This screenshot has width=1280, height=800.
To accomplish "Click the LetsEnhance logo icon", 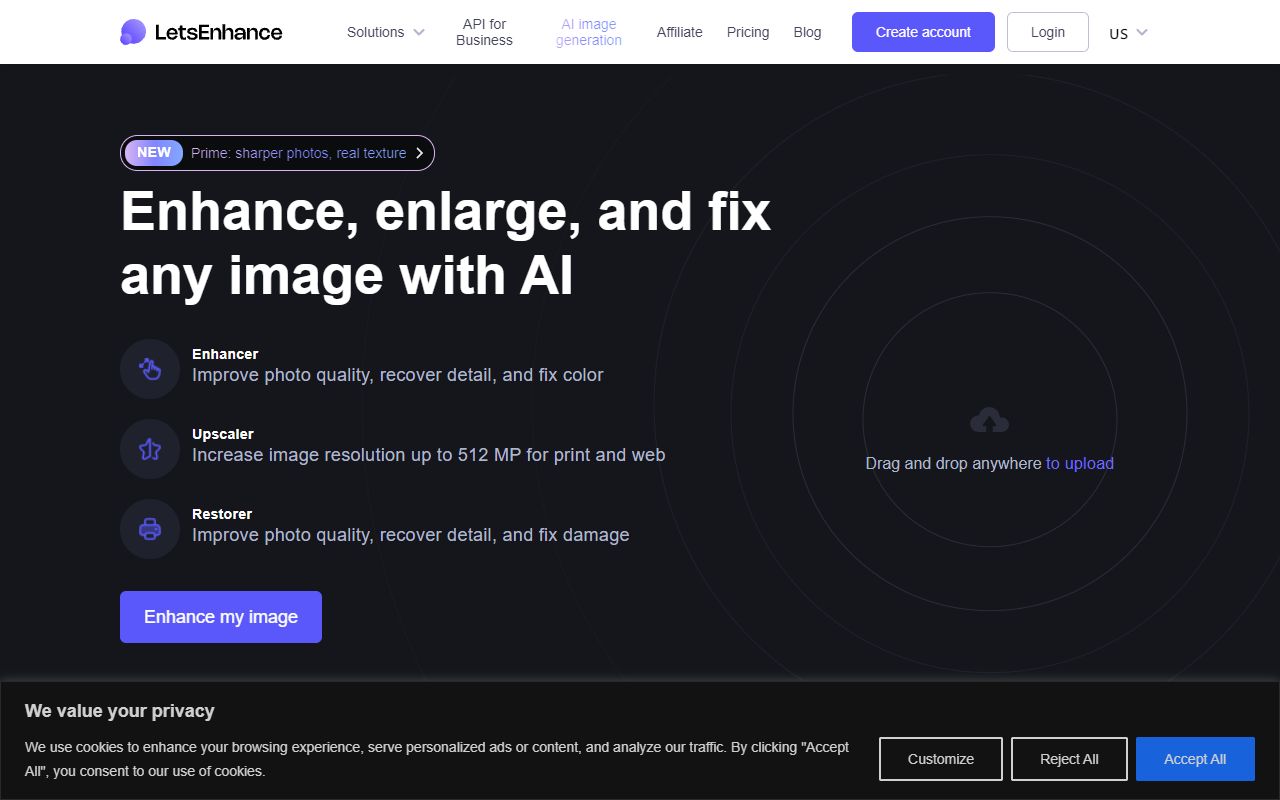I will (x=134, y=31).
